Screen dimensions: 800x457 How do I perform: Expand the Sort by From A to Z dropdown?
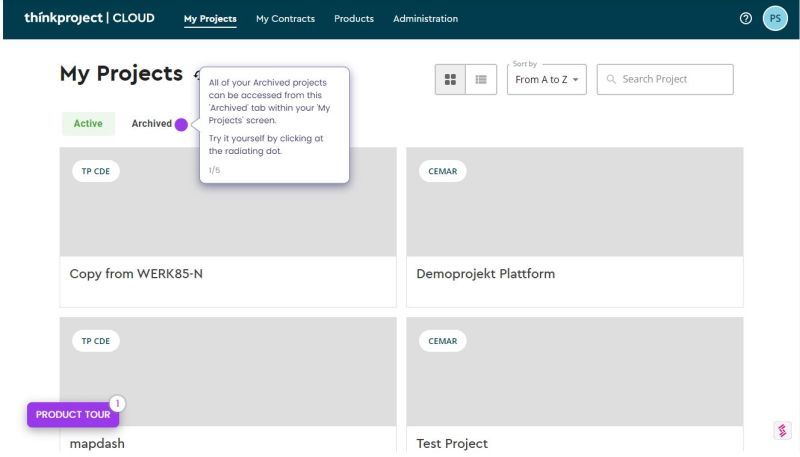pyautogui.click(x=546, y=80)
